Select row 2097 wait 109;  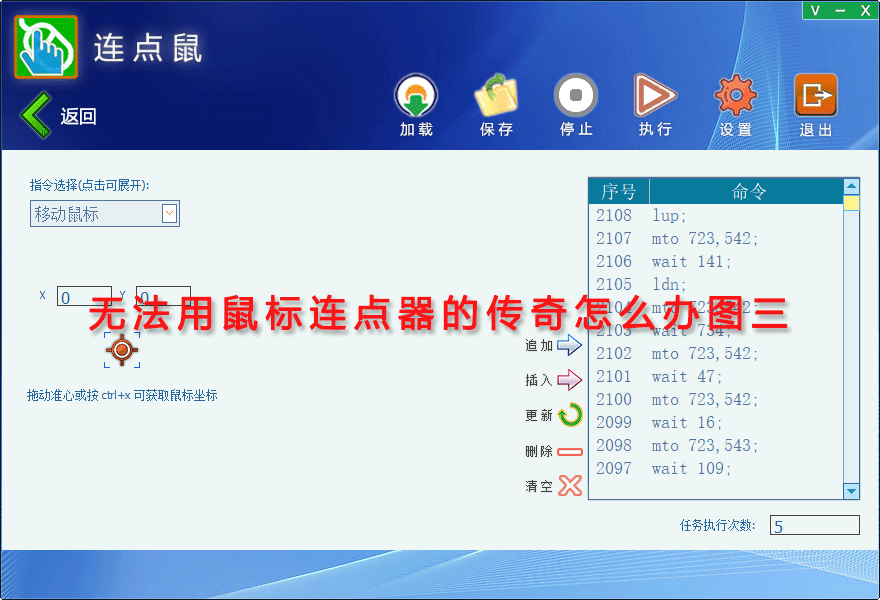click(716, 469)
